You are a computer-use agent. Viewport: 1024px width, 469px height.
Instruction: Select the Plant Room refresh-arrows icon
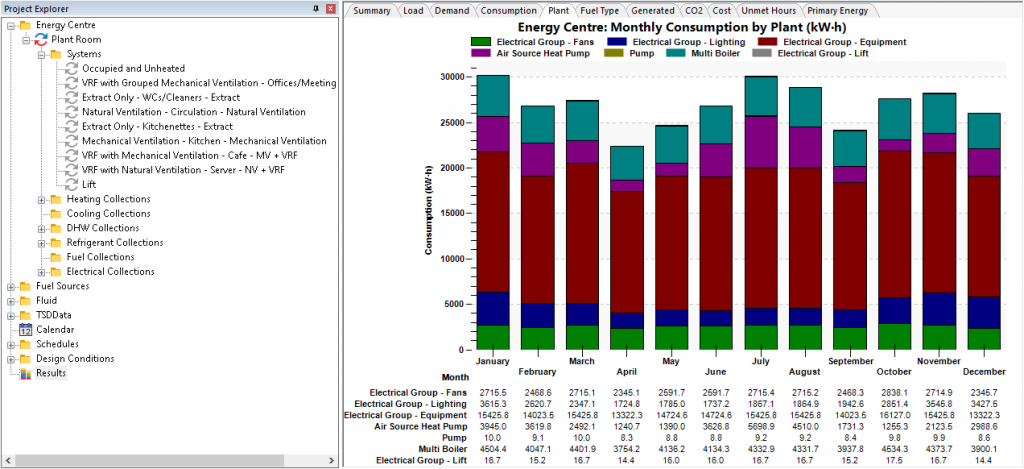point(41,39)
